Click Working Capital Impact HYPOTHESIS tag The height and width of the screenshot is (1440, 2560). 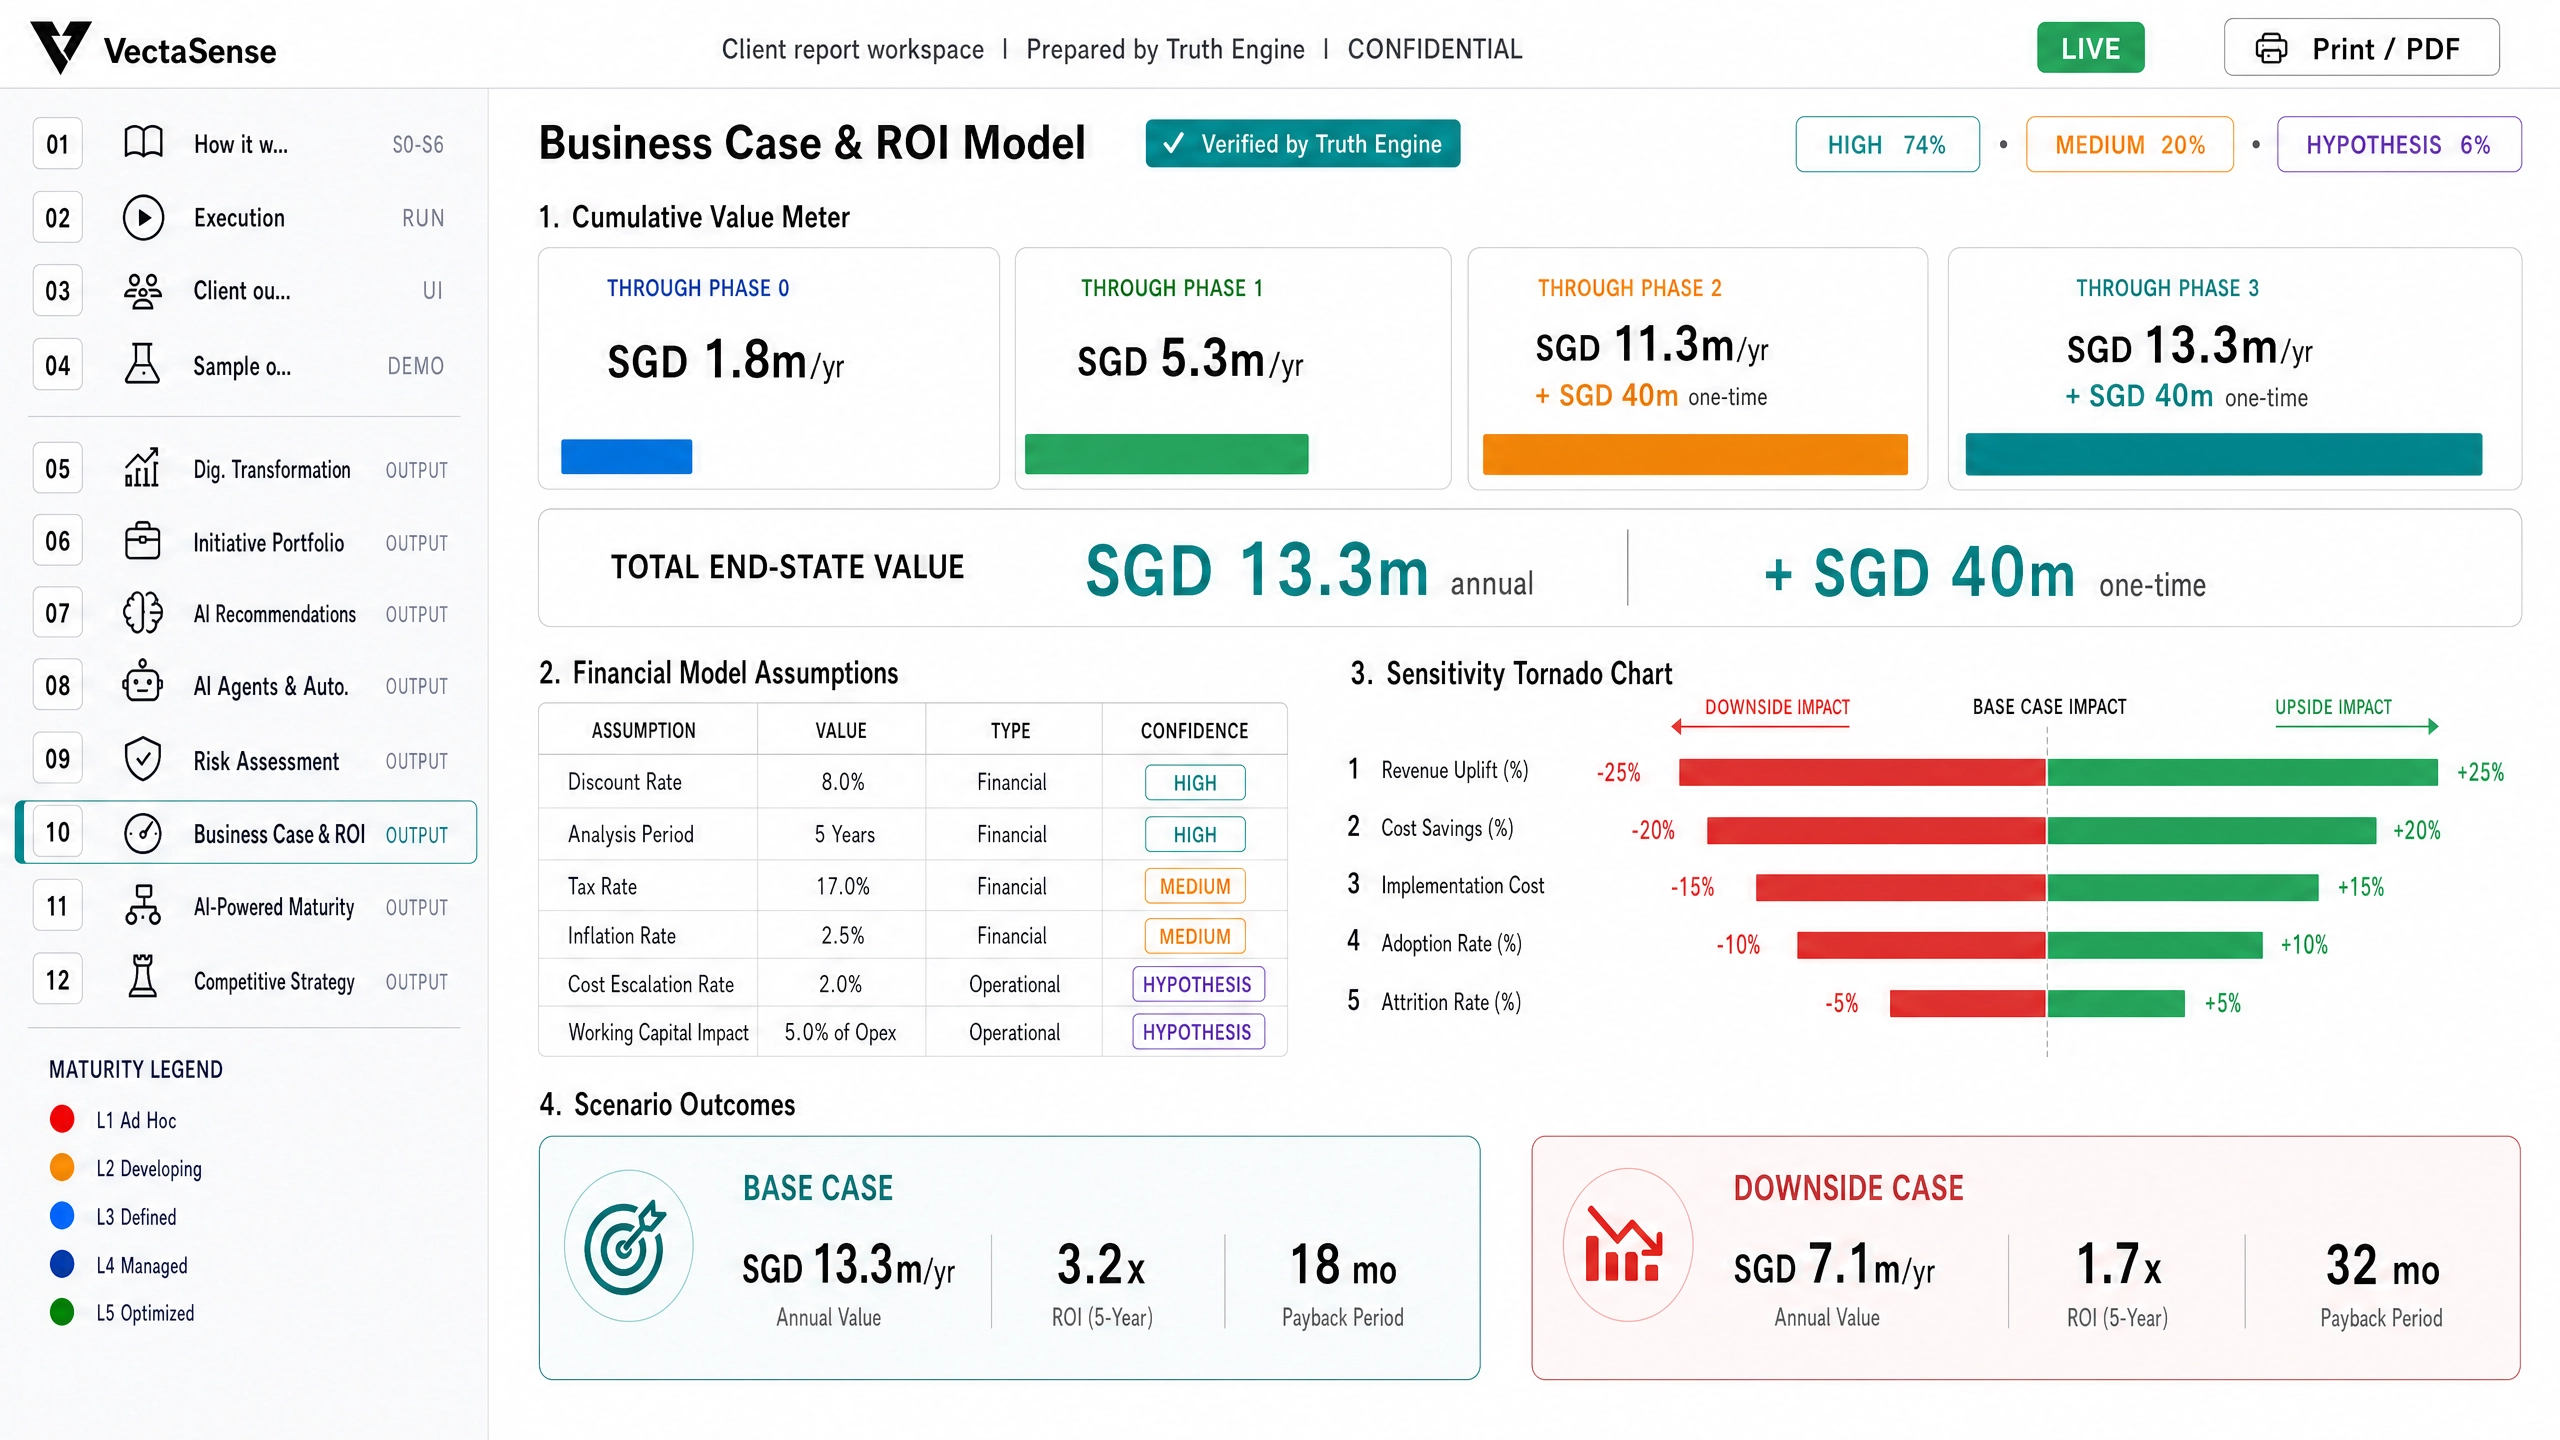pos(1197,1032)
